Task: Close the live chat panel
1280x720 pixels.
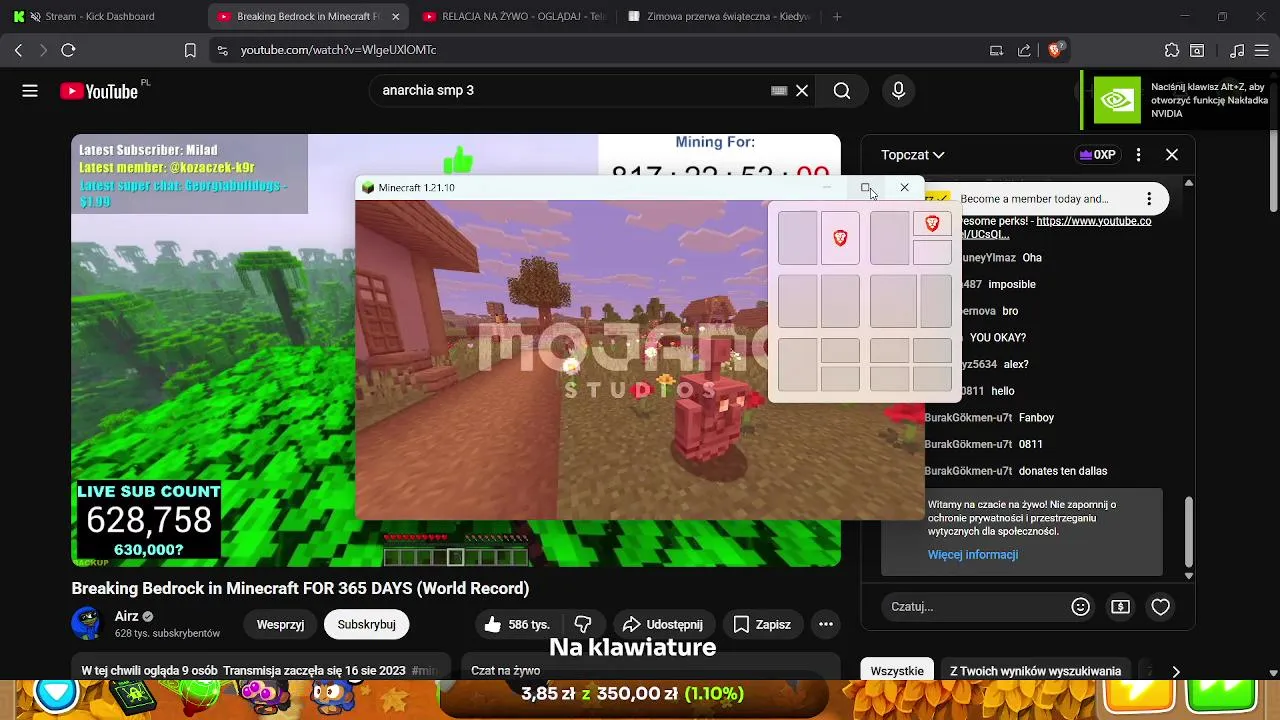Action: 1172,155
